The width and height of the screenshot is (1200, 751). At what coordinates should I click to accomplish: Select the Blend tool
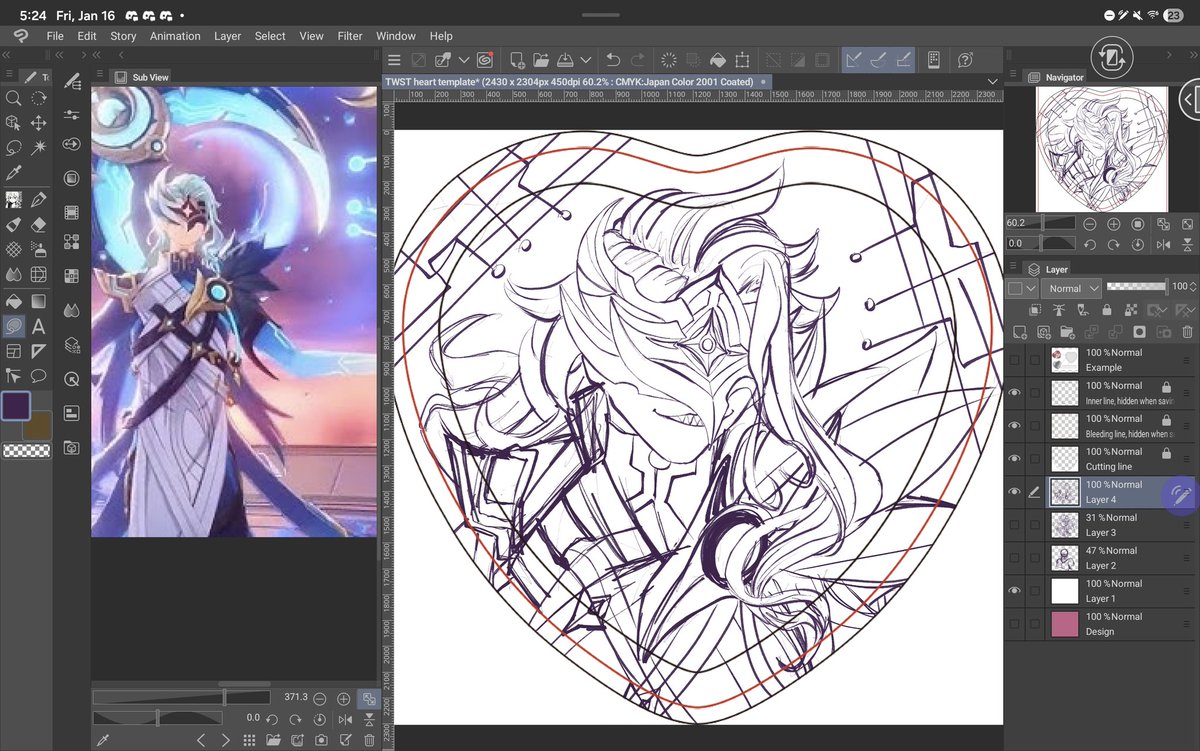[14, 274]
